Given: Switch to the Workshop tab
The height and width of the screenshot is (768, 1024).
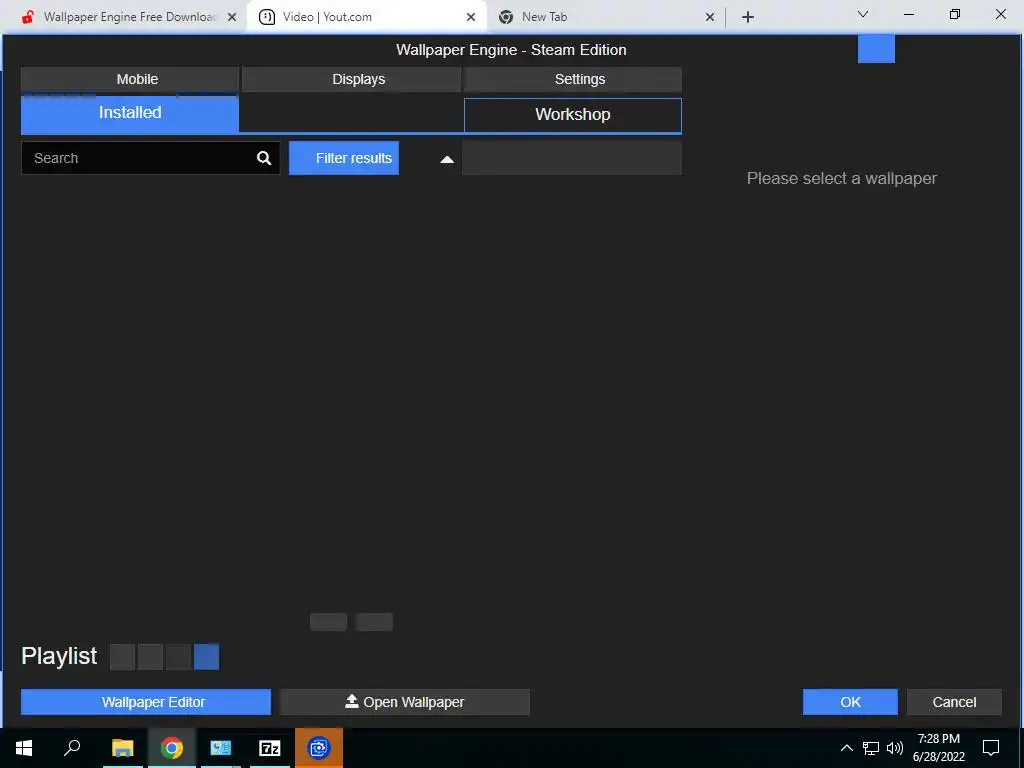Looking at the screenshot, I should (573, 115).
